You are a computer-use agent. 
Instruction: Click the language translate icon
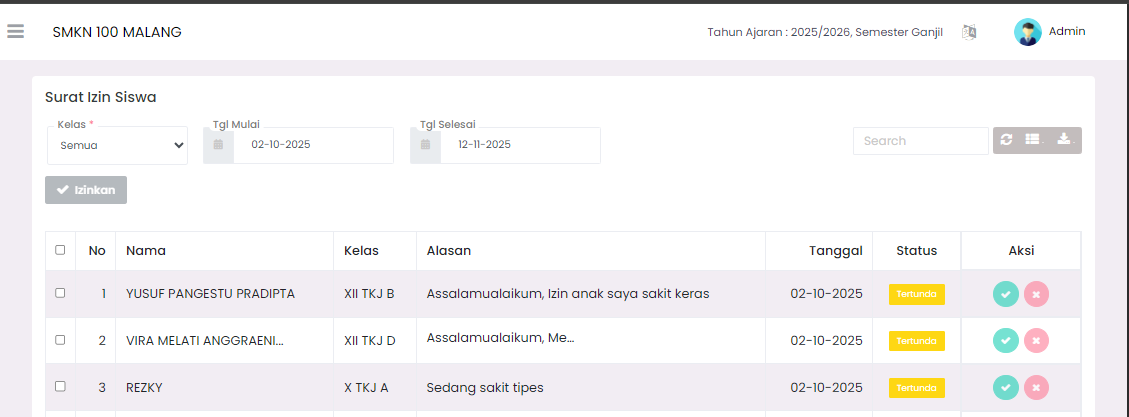click(968, 32)
